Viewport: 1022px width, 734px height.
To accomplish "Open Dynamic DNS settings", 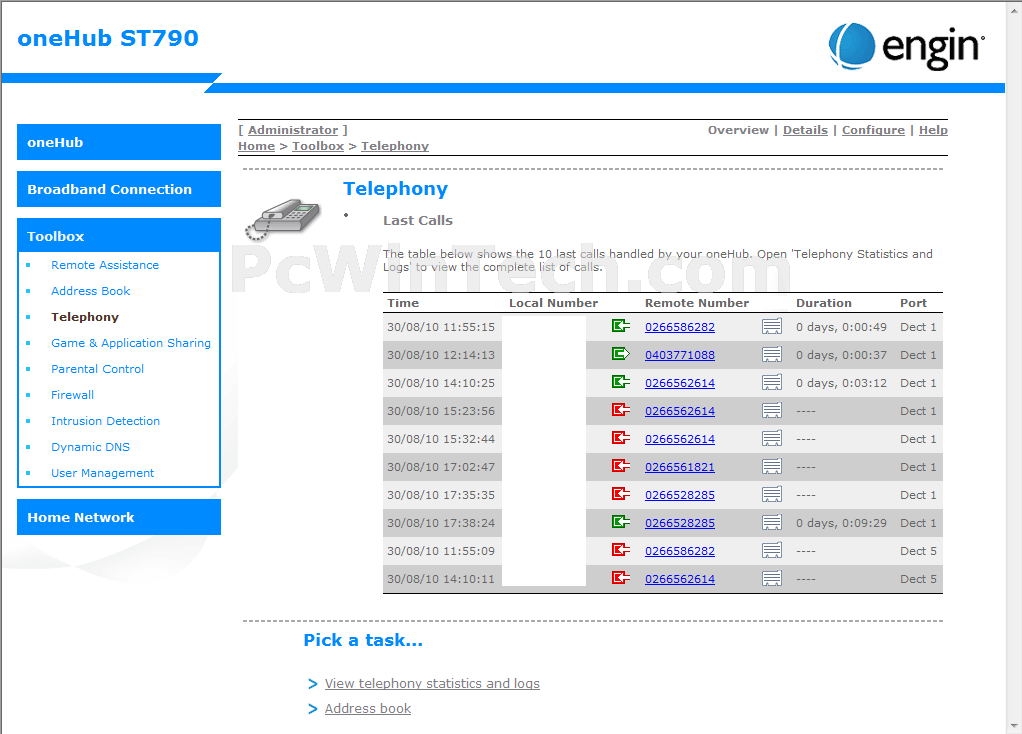I will pos(91,447).
